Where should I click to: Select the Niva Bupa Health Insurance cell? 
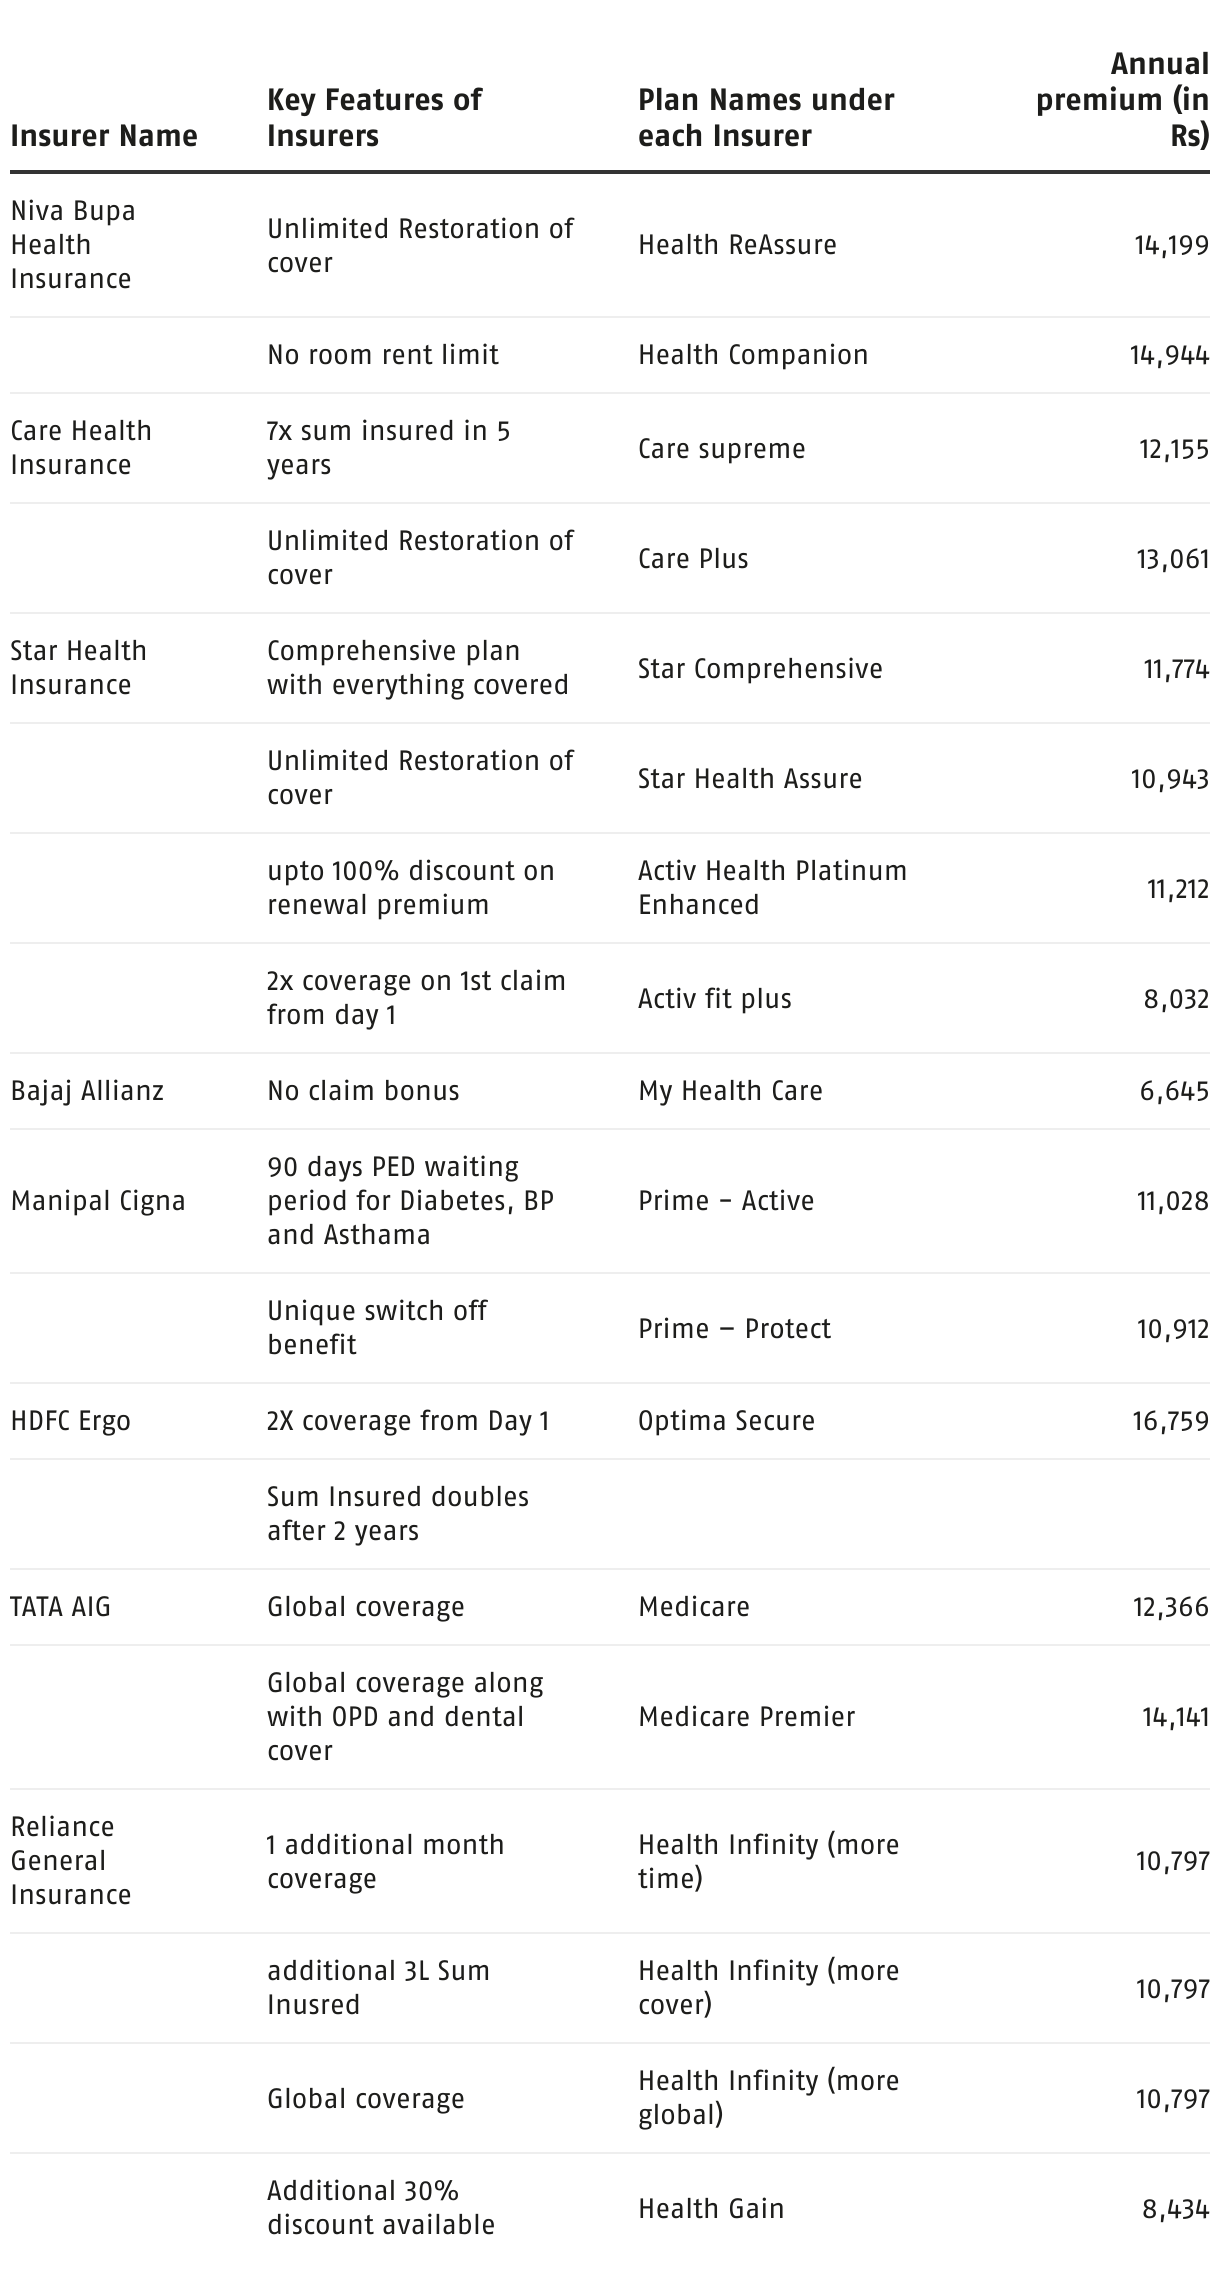tap(73, 244)
